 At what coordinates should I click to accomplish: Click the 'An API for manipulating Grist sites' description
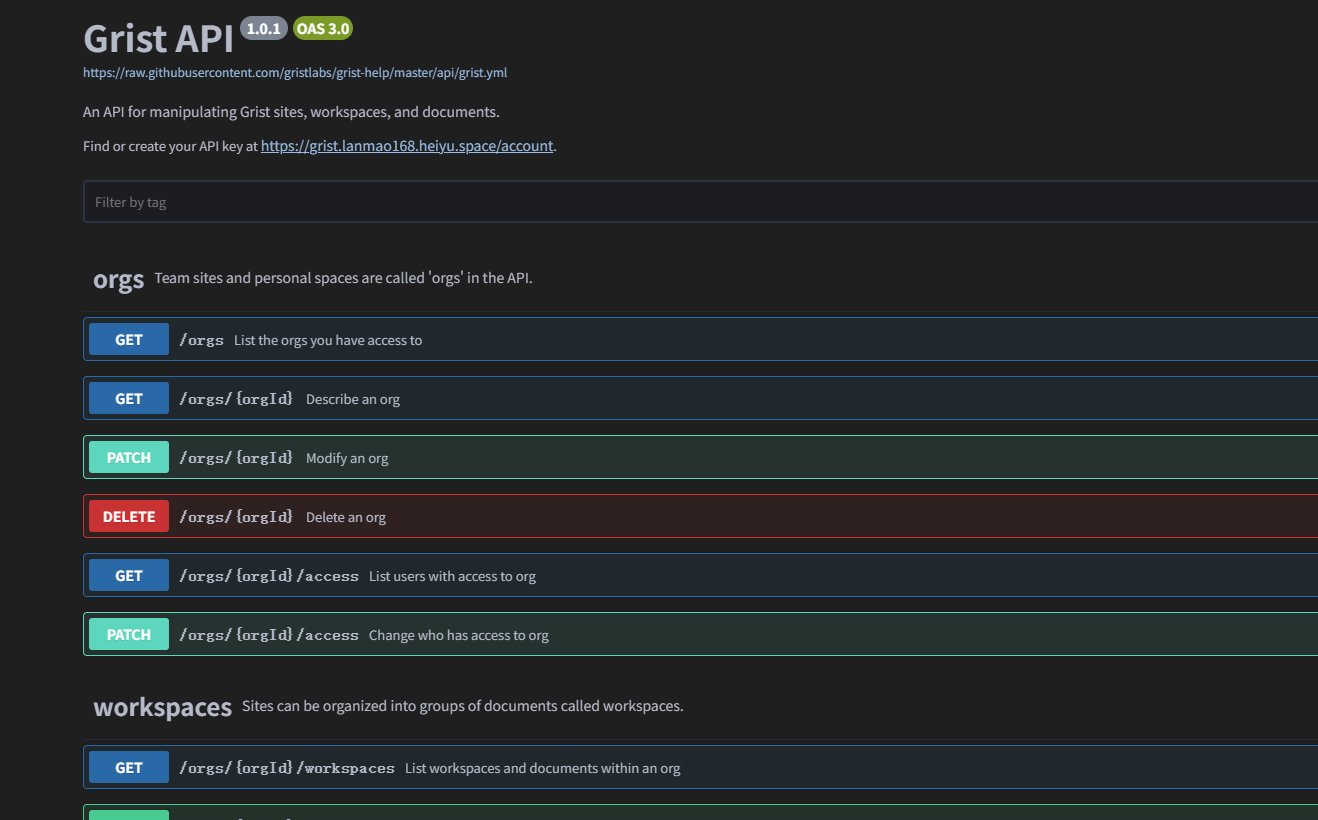tap(291, 111)
